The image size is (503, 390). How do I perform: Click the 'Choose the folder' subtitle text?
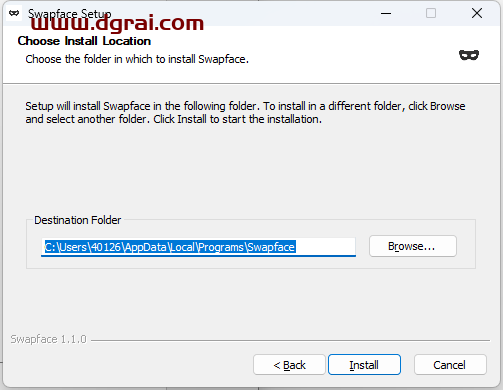pos(137,59)
